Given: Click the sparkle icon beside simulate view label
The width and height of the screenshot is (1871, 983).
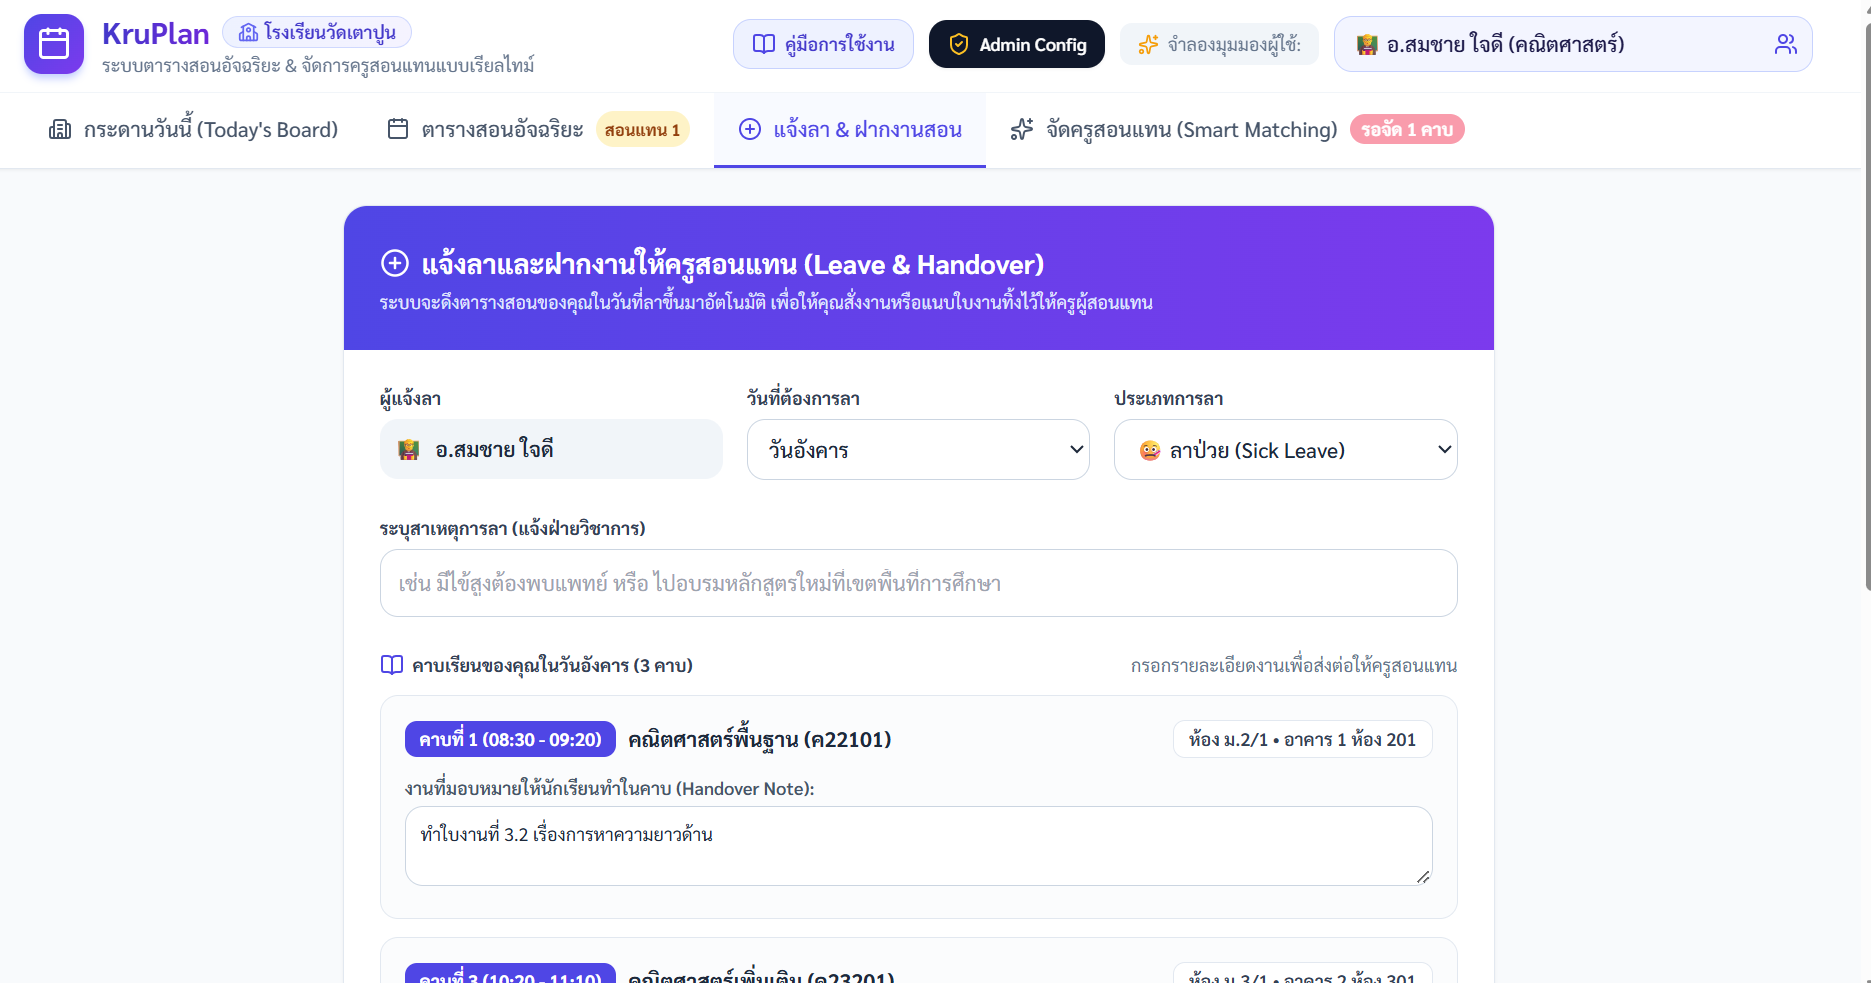Looking at the screenshot, I should (x=1148, y=44).
